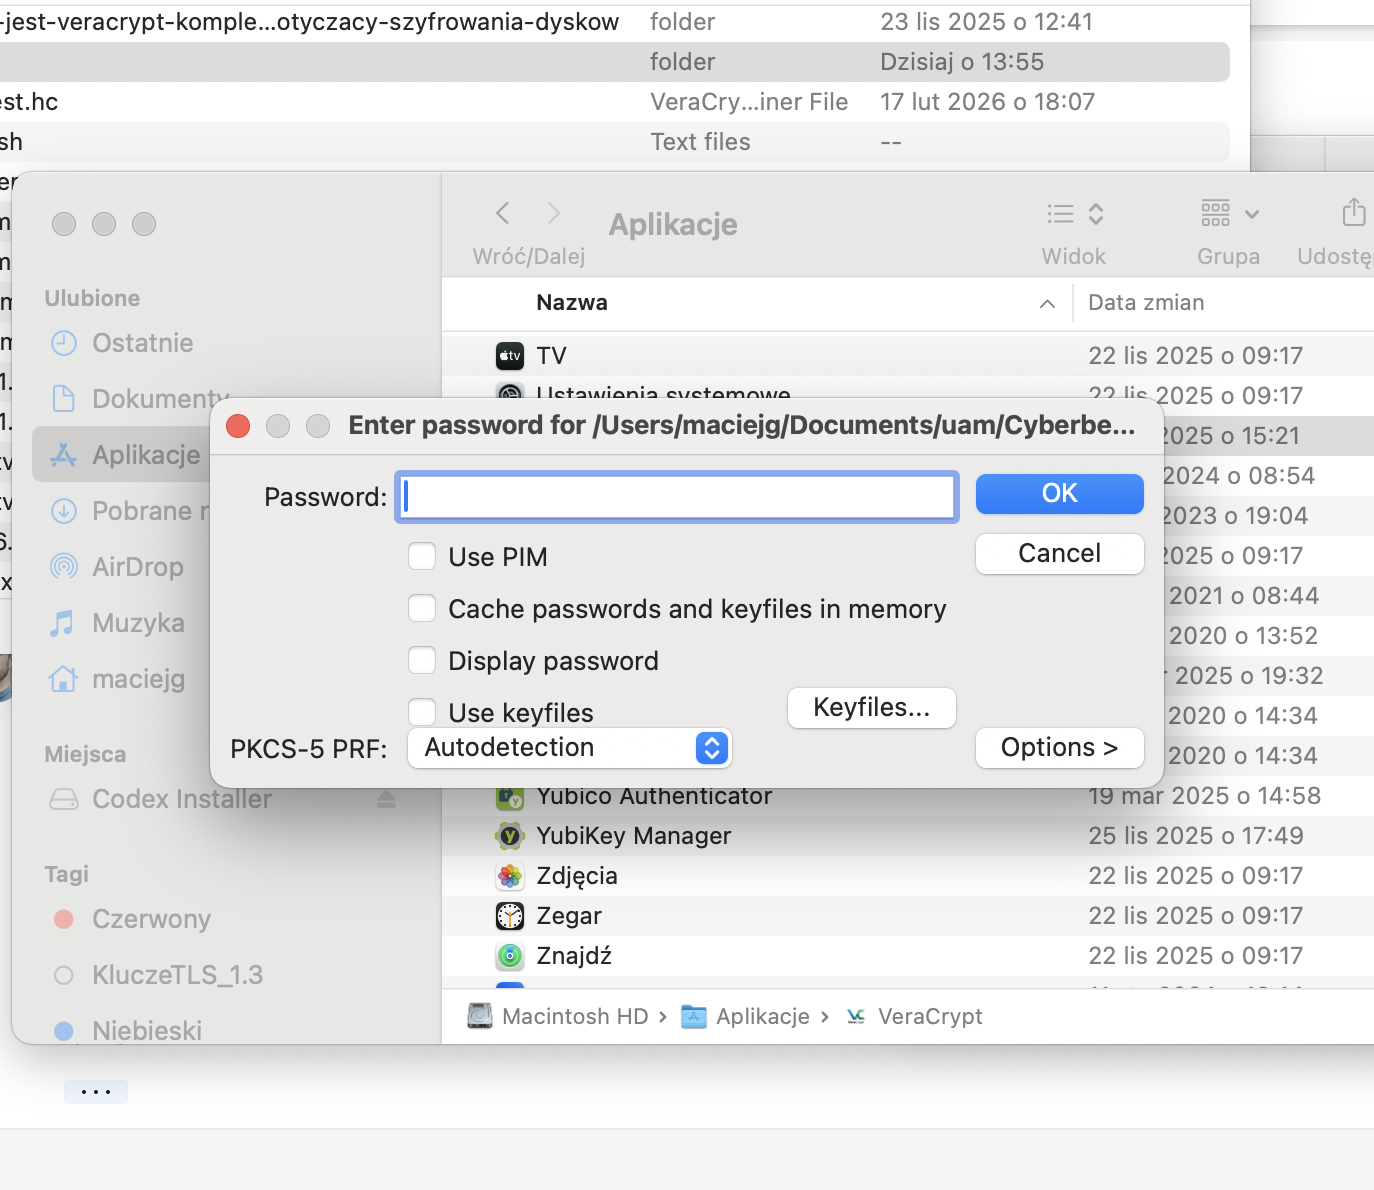
Task: Open the Znajdź app icon
Action: tap(510, 956)
